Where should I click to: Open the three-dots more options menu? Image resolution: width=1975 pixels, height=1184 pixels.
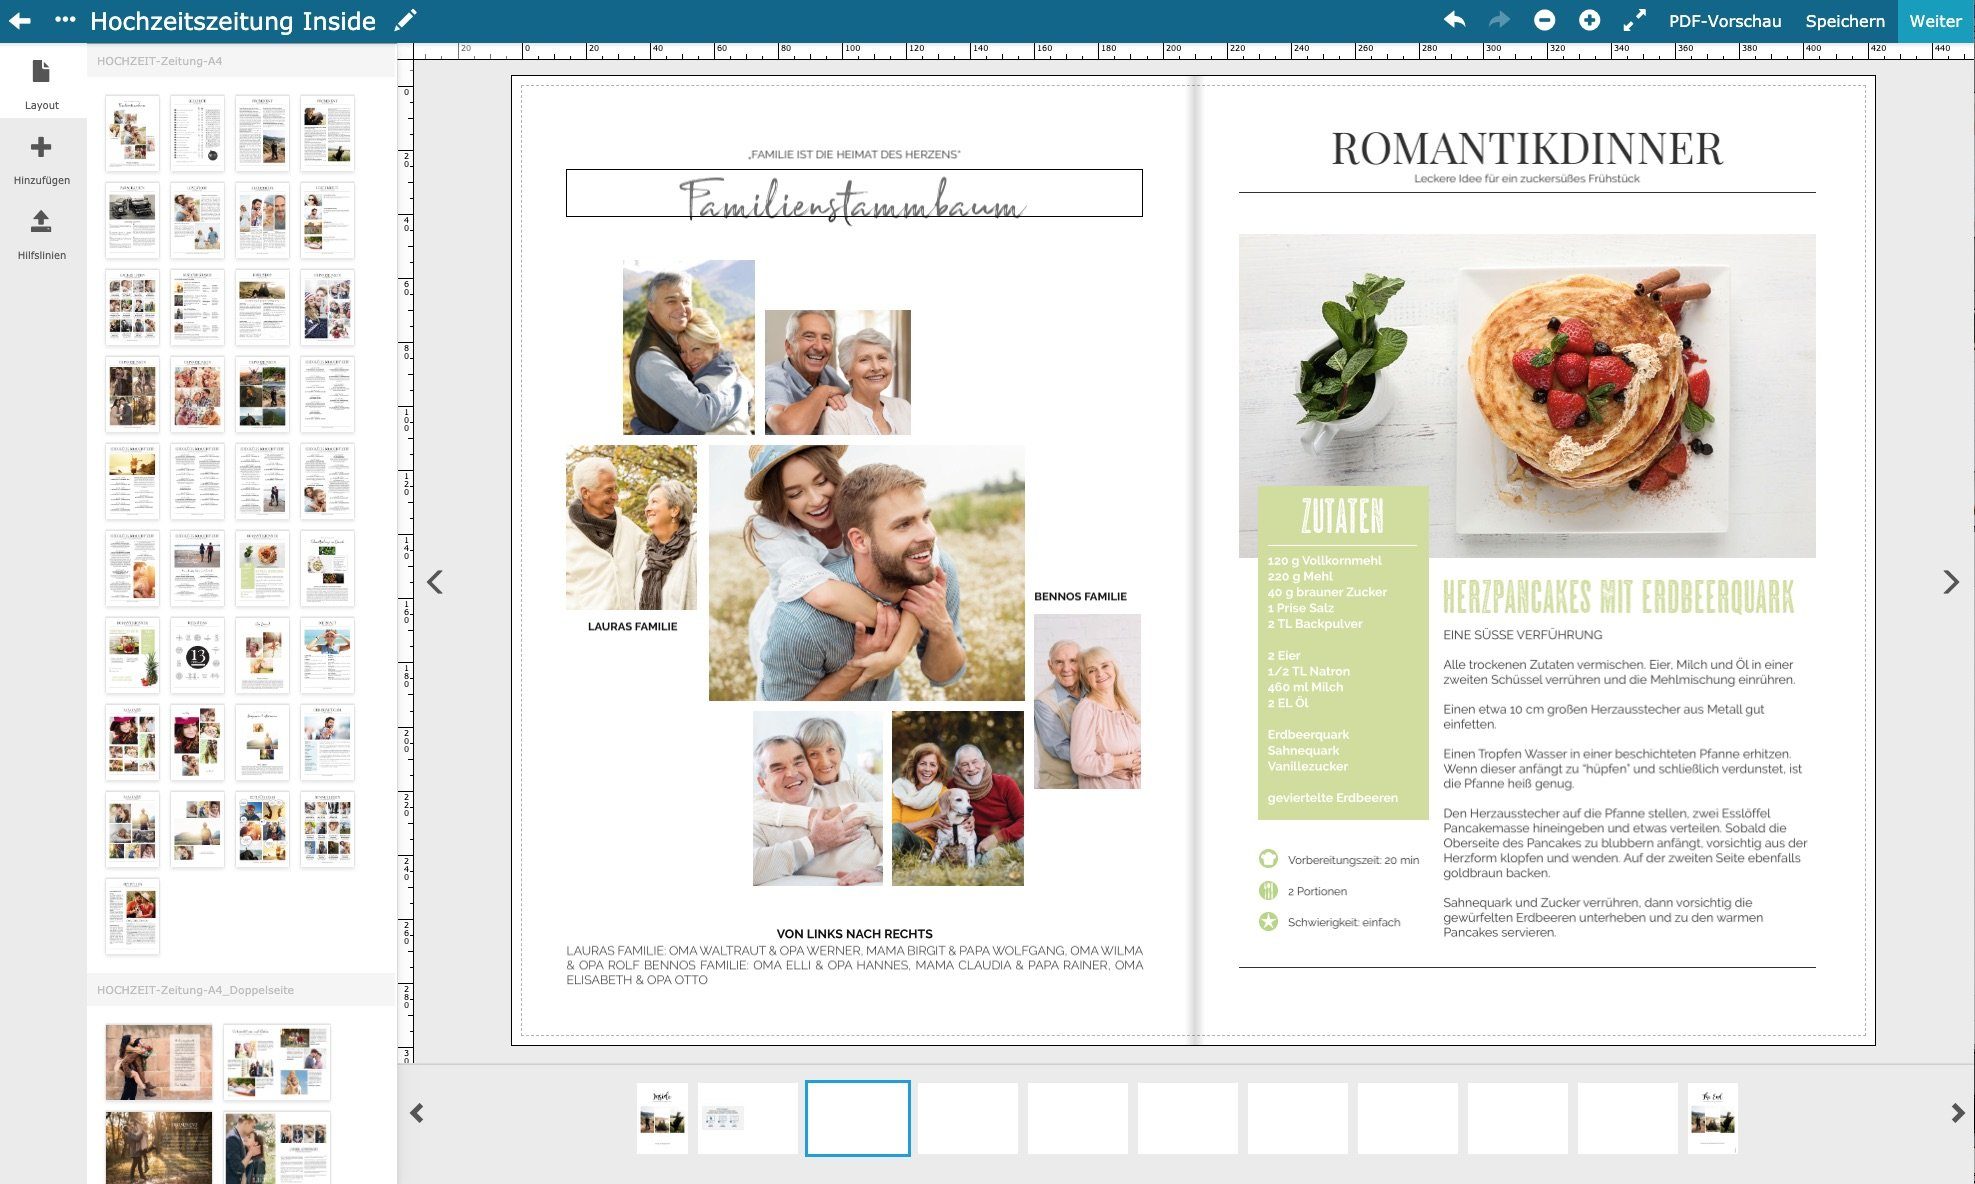(65, 20)
